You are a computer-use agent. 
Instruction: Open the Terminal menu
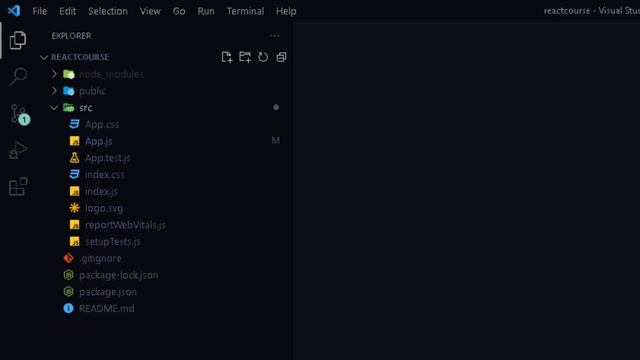click(245, 11)
